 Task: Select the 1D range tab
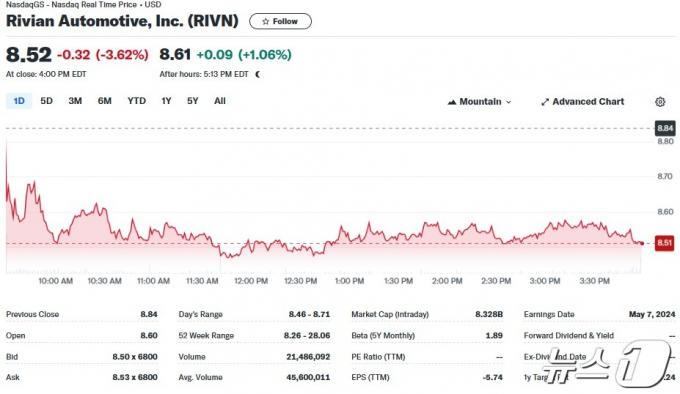point(19,101)
